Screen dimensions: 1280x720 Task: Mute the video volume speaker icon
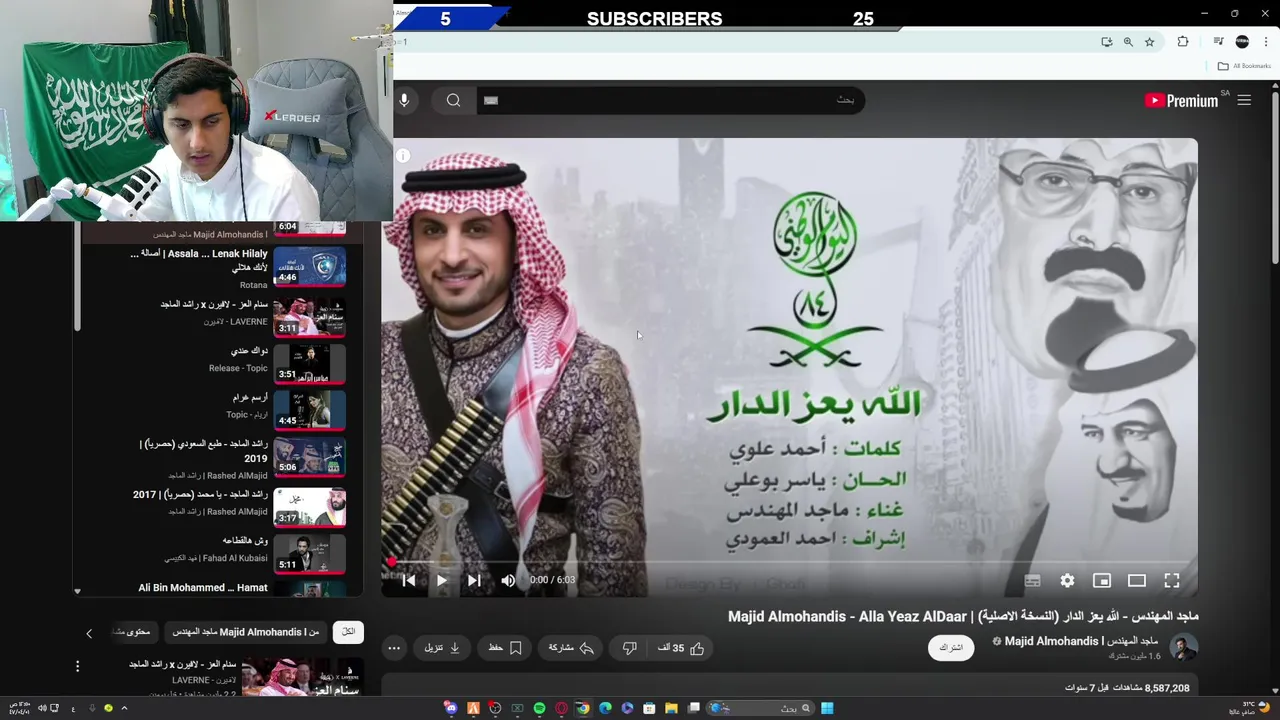[x=508, y=580]
